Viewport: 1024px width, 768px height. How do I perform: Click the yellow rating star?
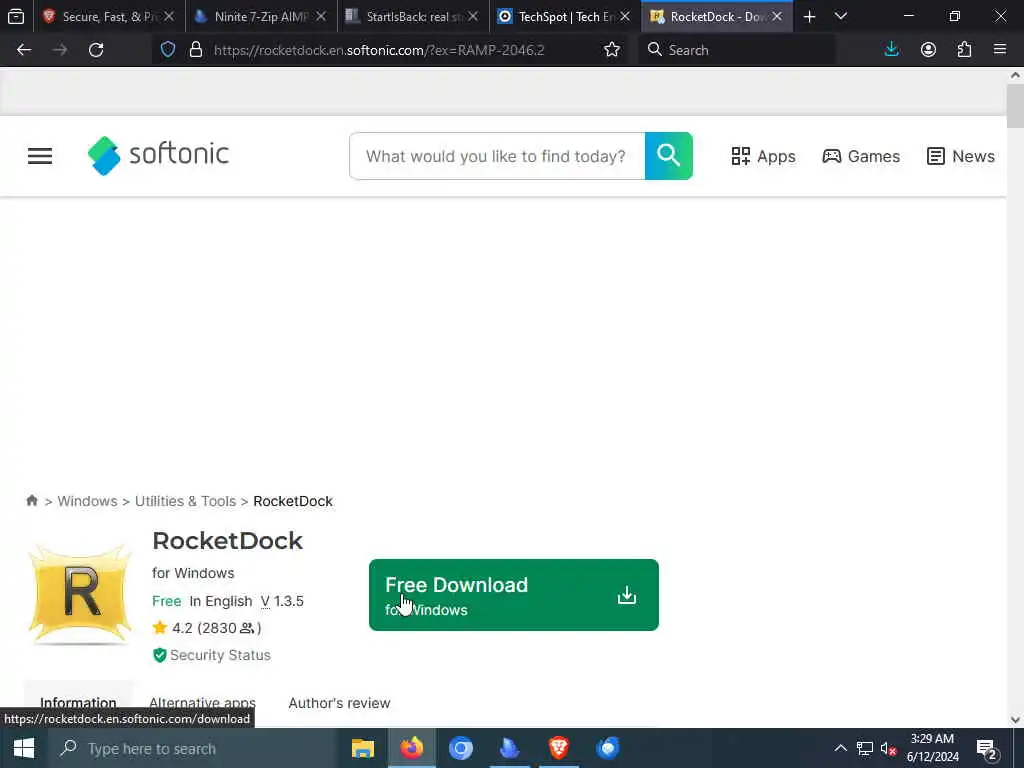[159, 628]
